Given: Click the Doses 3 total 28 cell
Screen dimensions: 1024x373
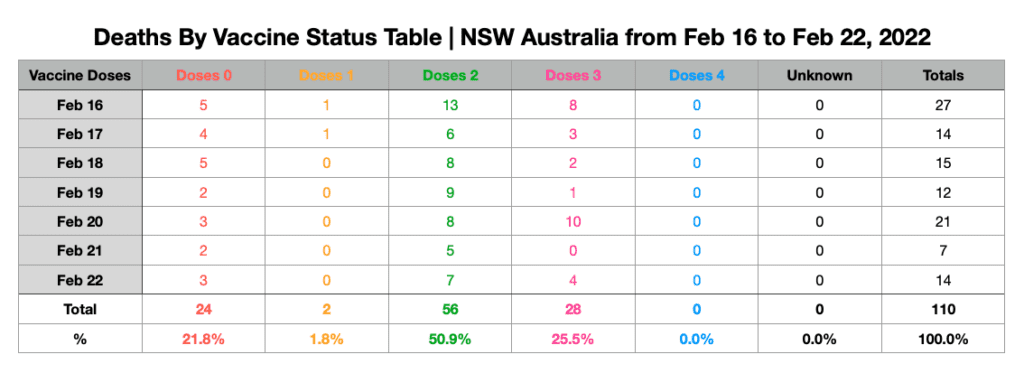Looking at the screenshot, I should point(573,309).
